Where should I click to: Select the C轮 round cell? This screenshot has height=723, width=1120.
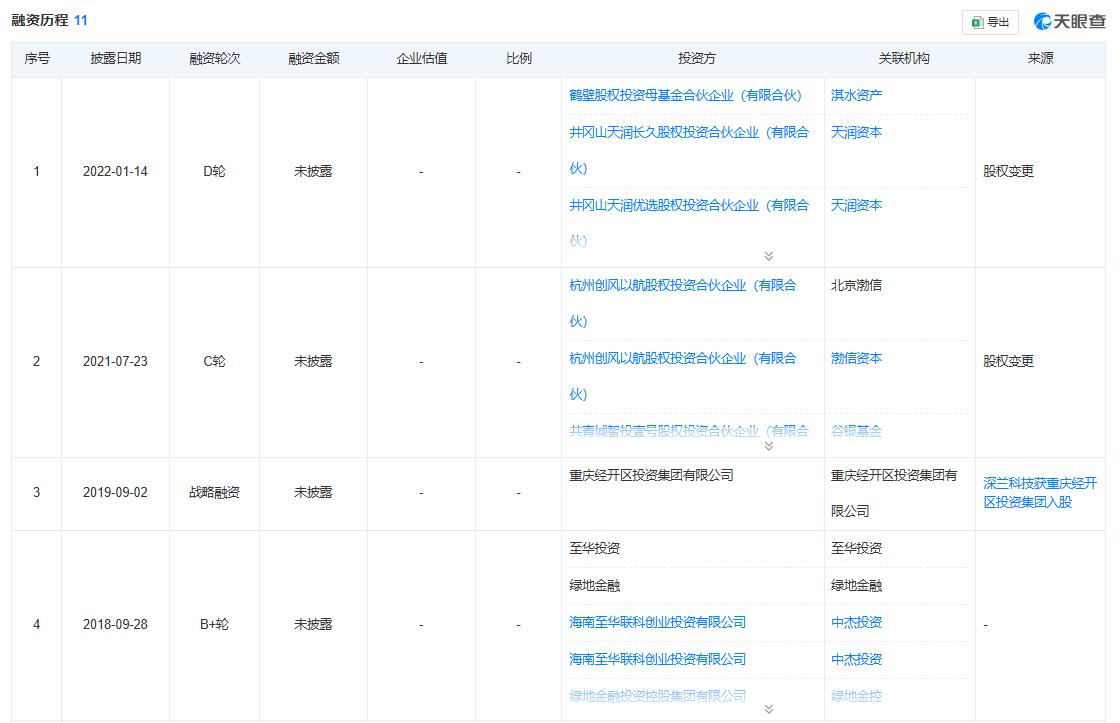[x=214, y=362]
